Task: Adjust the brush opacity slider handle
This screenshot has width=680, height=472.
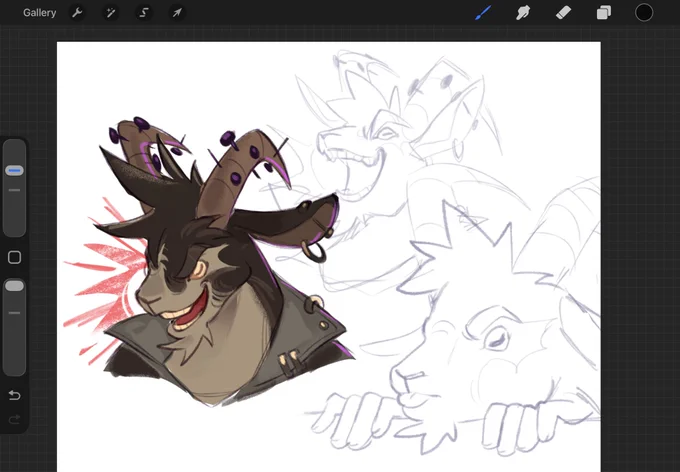Action: (14, 285)
